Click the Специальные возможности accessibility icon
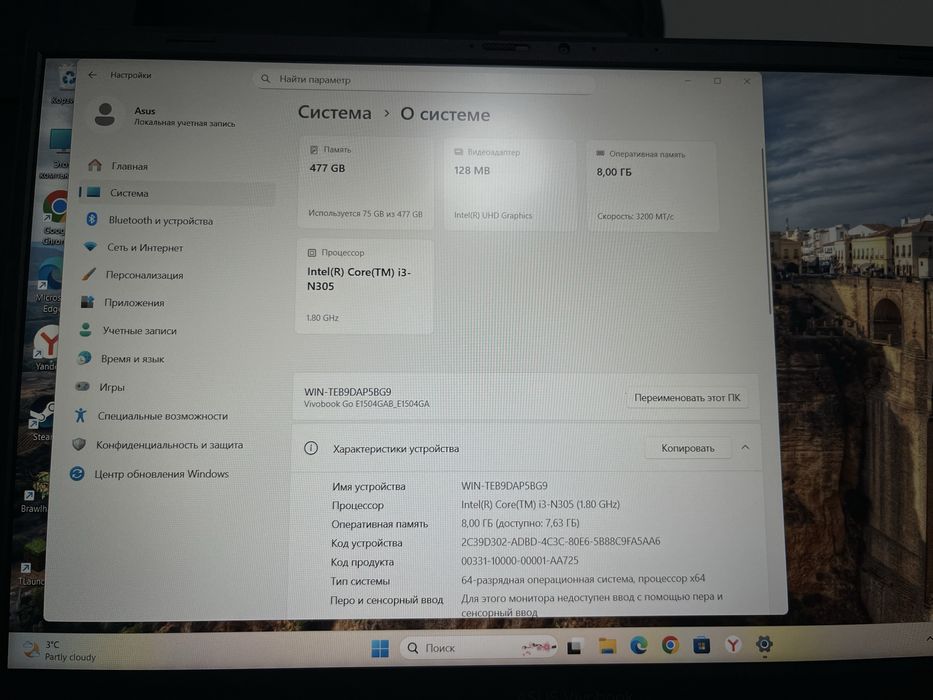The image size is (933, 700). (x=80, y=415)
